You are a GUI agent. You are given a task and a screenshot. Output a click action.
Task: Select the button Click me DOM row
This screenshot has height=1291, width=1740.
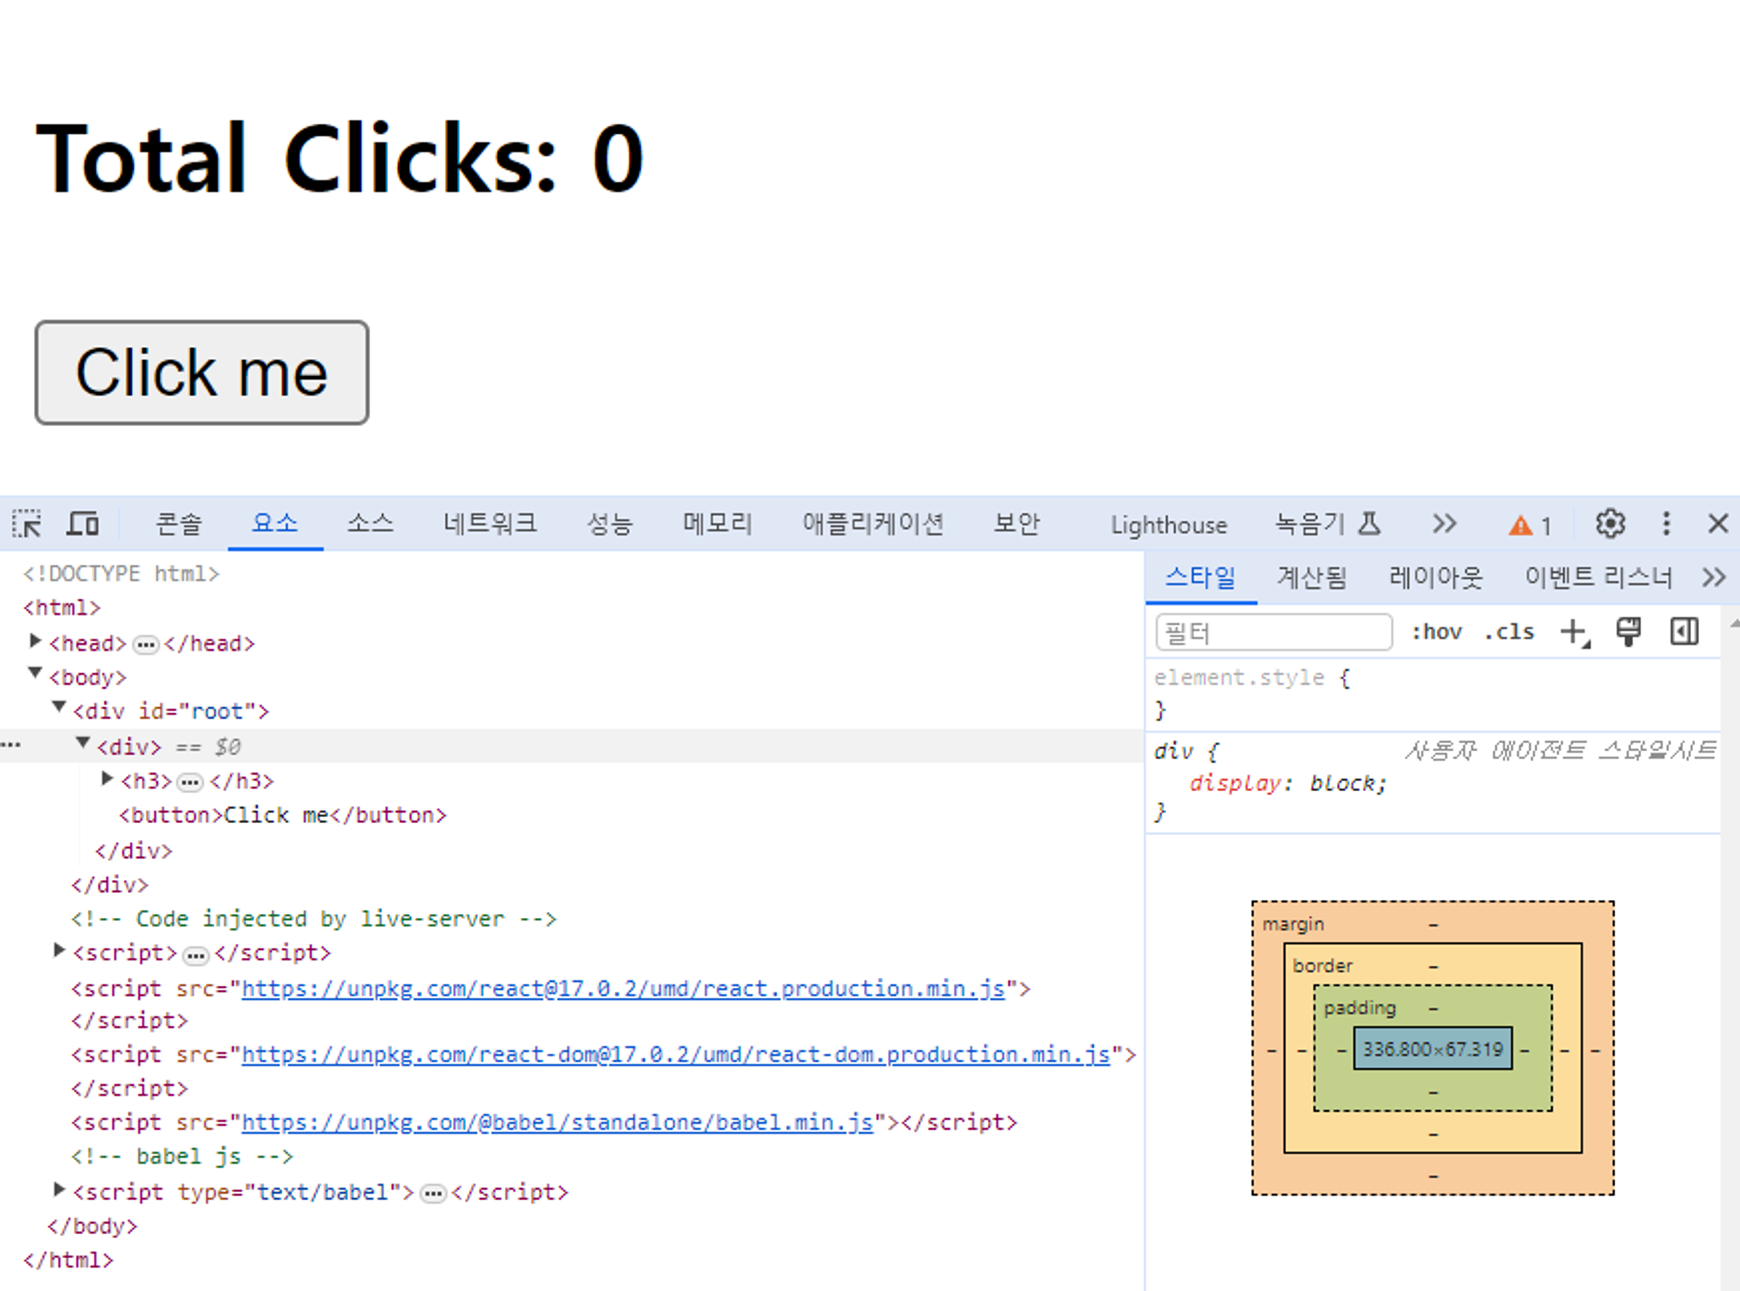[x=283, y=815]
